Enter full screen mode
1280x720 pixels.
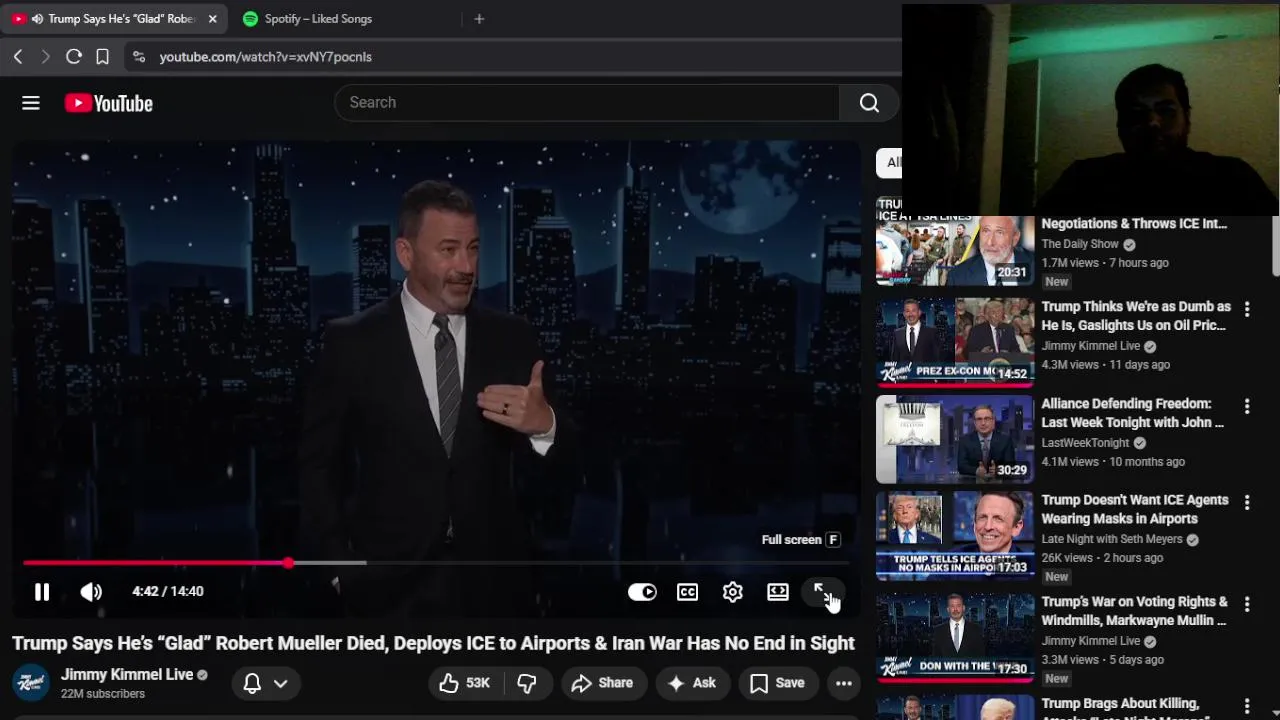[x=822, y=592]
